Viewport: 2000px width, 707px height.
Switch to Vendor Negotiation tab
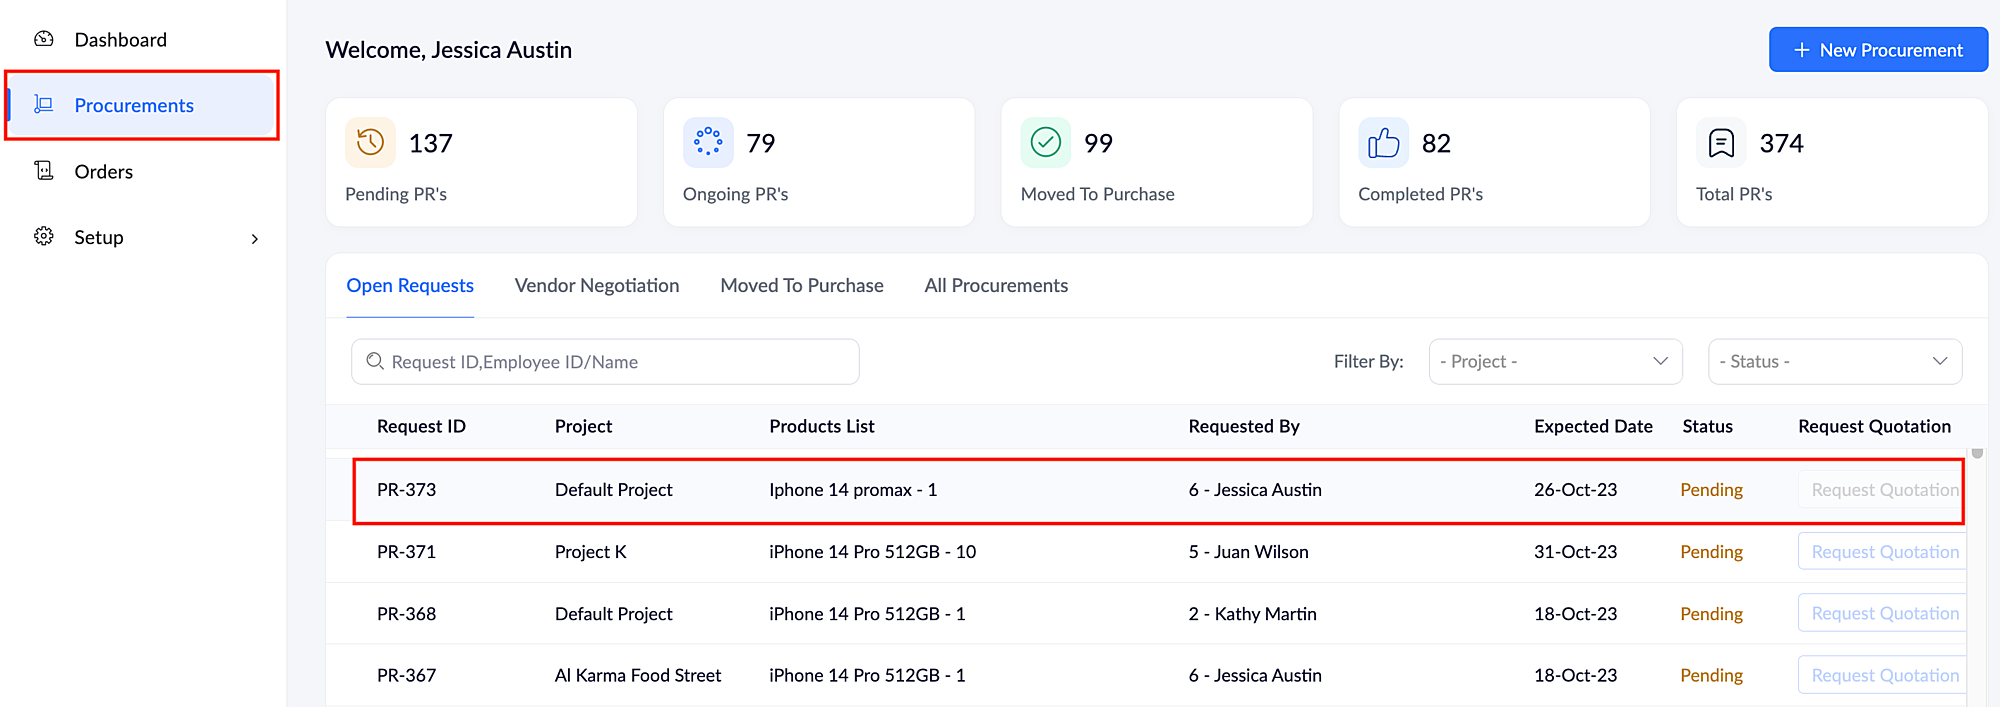tap(597, 286)
